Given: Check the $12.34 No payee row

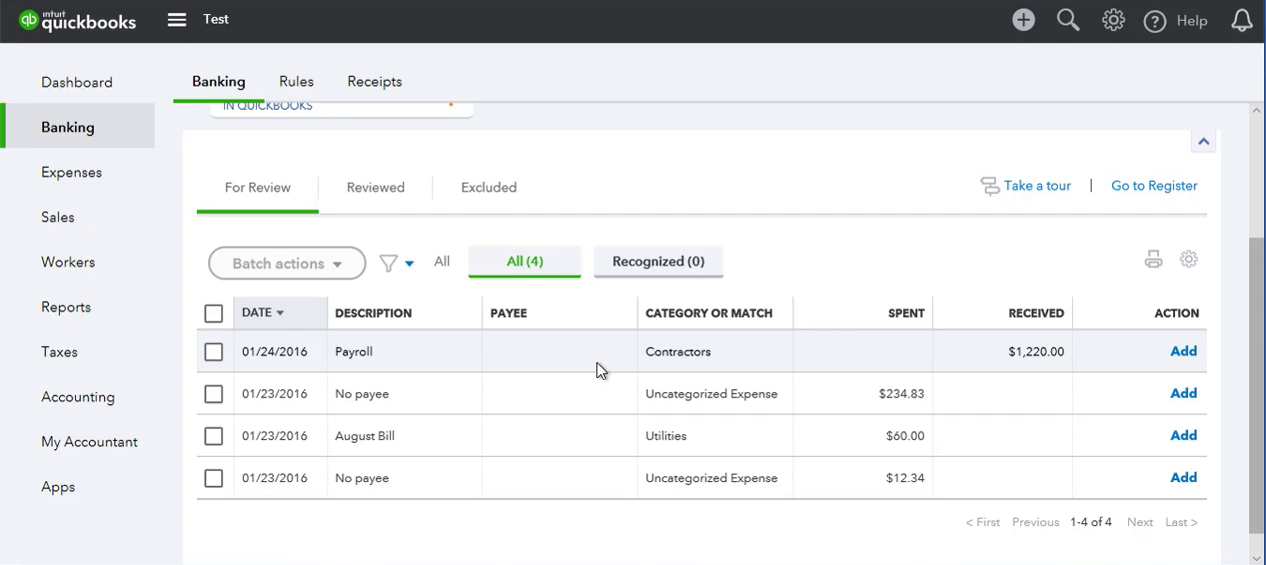Looking at the screenshot, I should [213, 478].
